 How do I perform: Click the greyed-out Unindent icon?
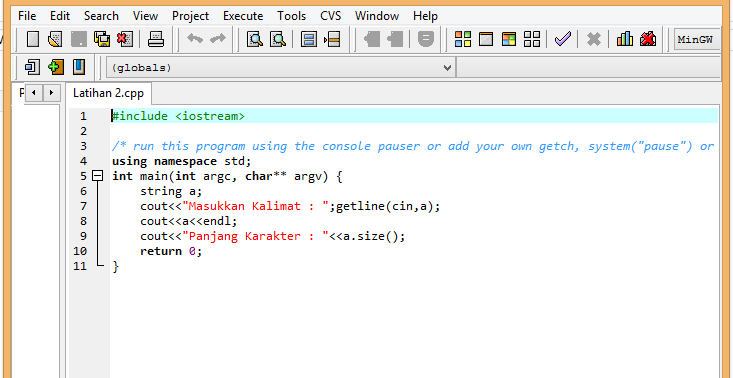point(395,39)
